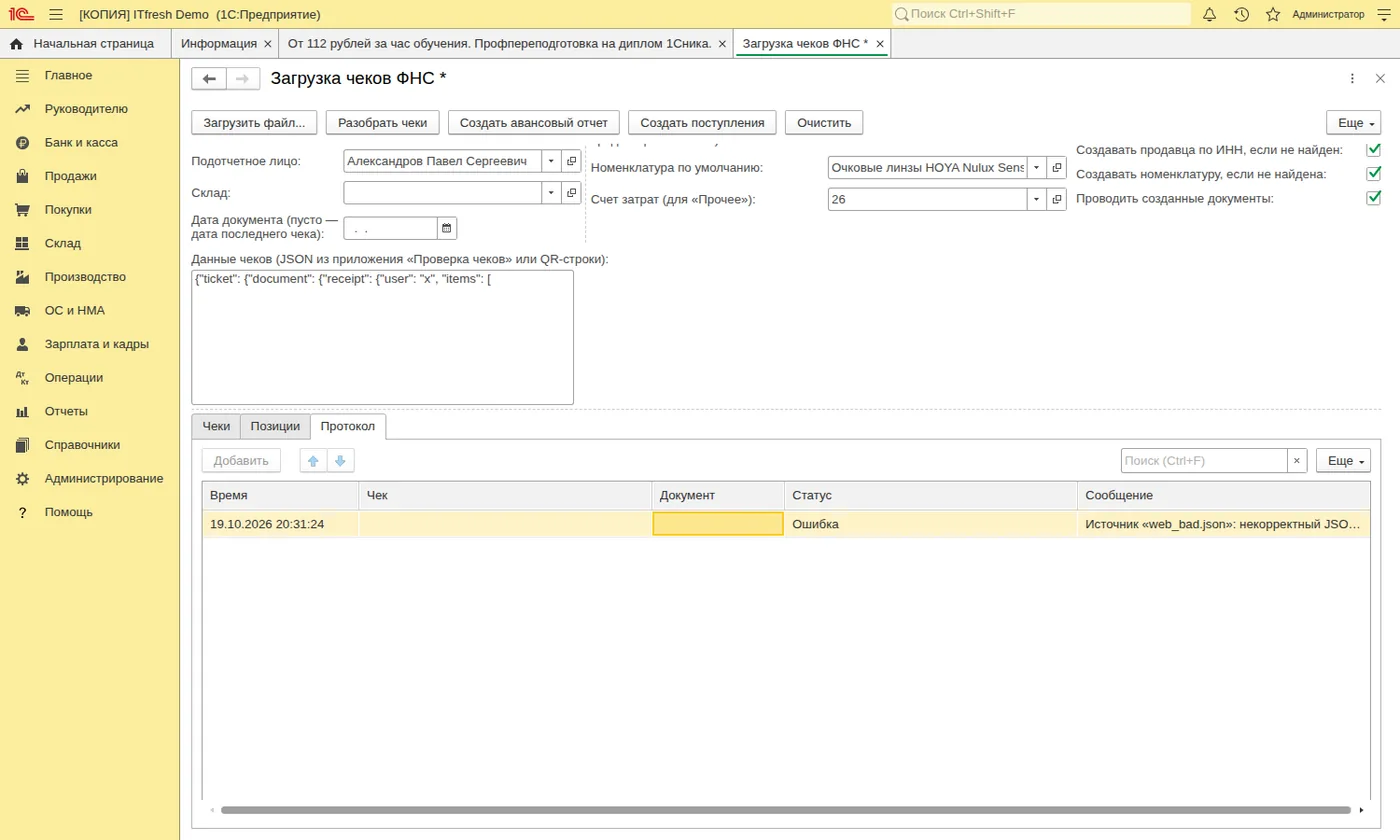Open selected Подотчетное лицо record
Screen dimensions: 1400x840
point(571,161)
